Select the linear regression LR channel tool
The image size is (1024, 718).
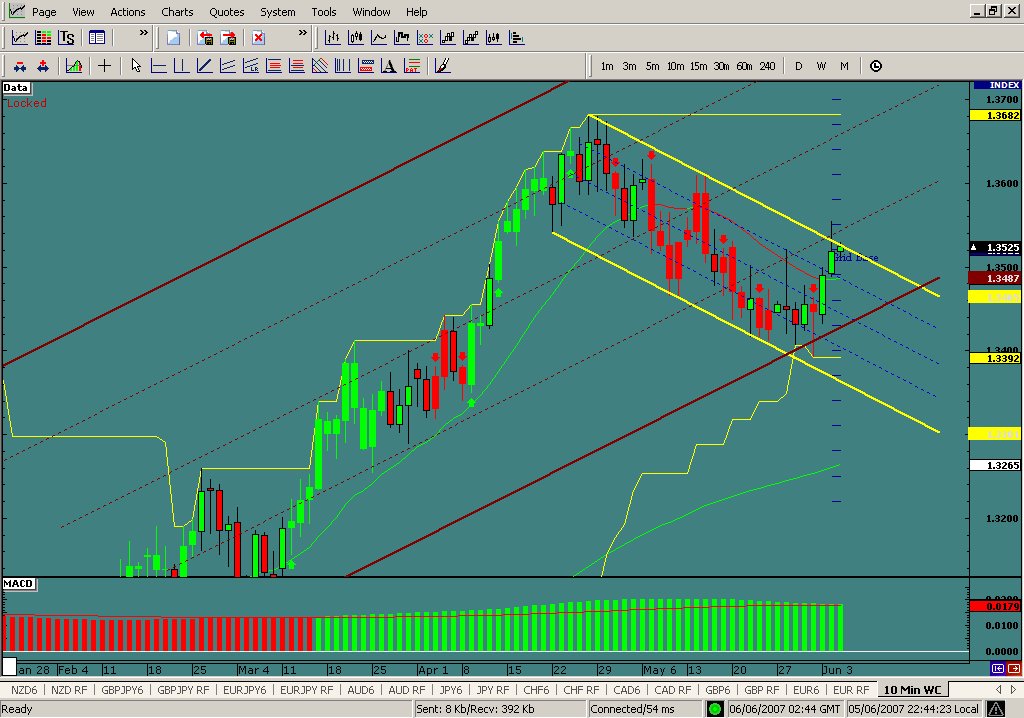point(251,66)
